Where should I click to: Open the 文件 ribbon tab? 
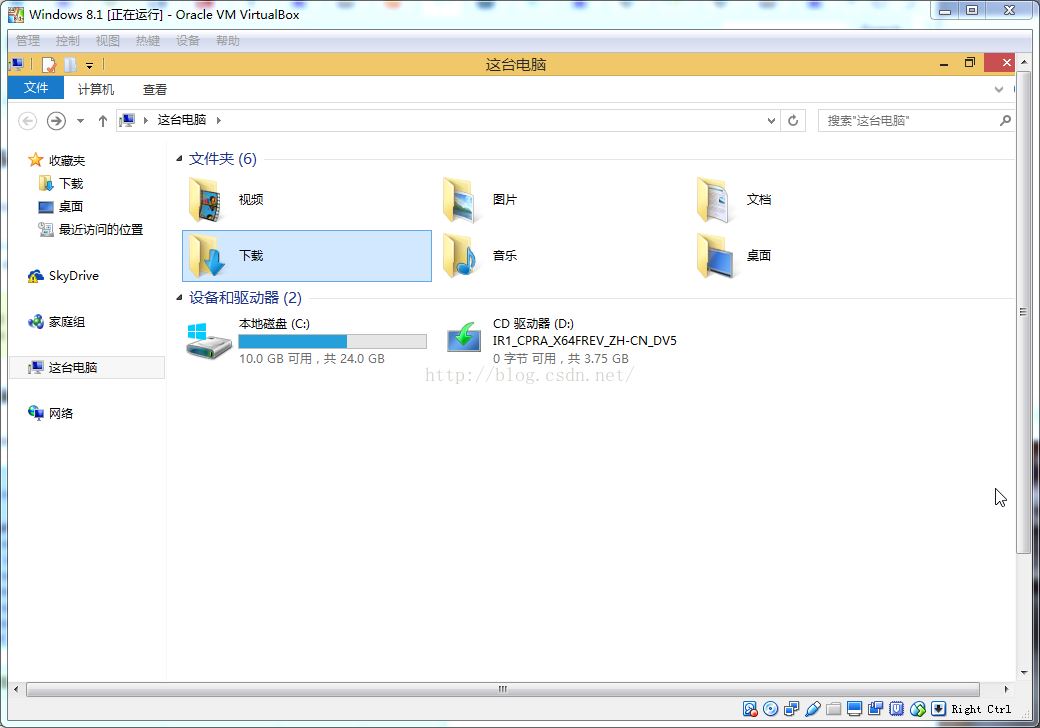click(x=36, y=88)
